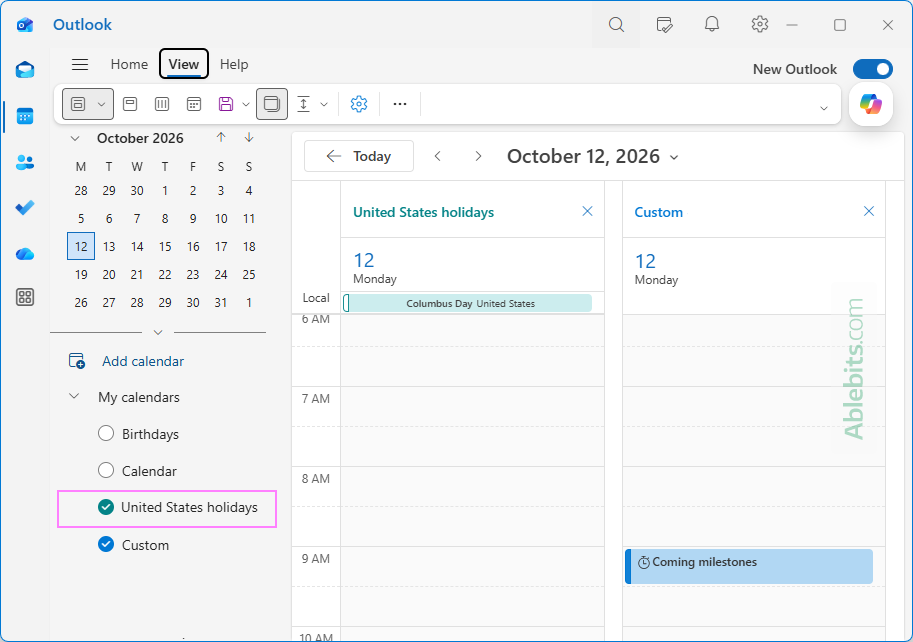Open the Coming milestones event
Screen dimensions: 913x642
[x=749, y=566]
